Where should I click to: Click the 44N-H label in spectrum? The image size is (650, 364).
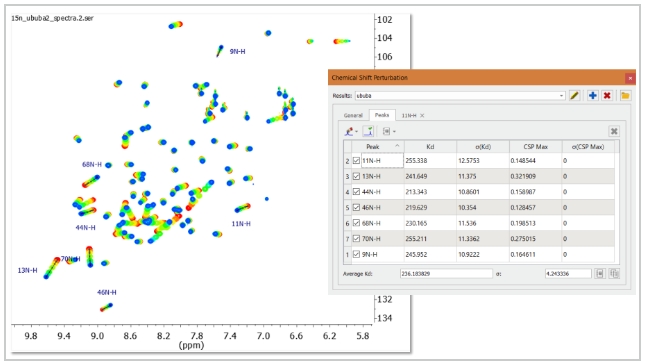(x=85, y=228)
